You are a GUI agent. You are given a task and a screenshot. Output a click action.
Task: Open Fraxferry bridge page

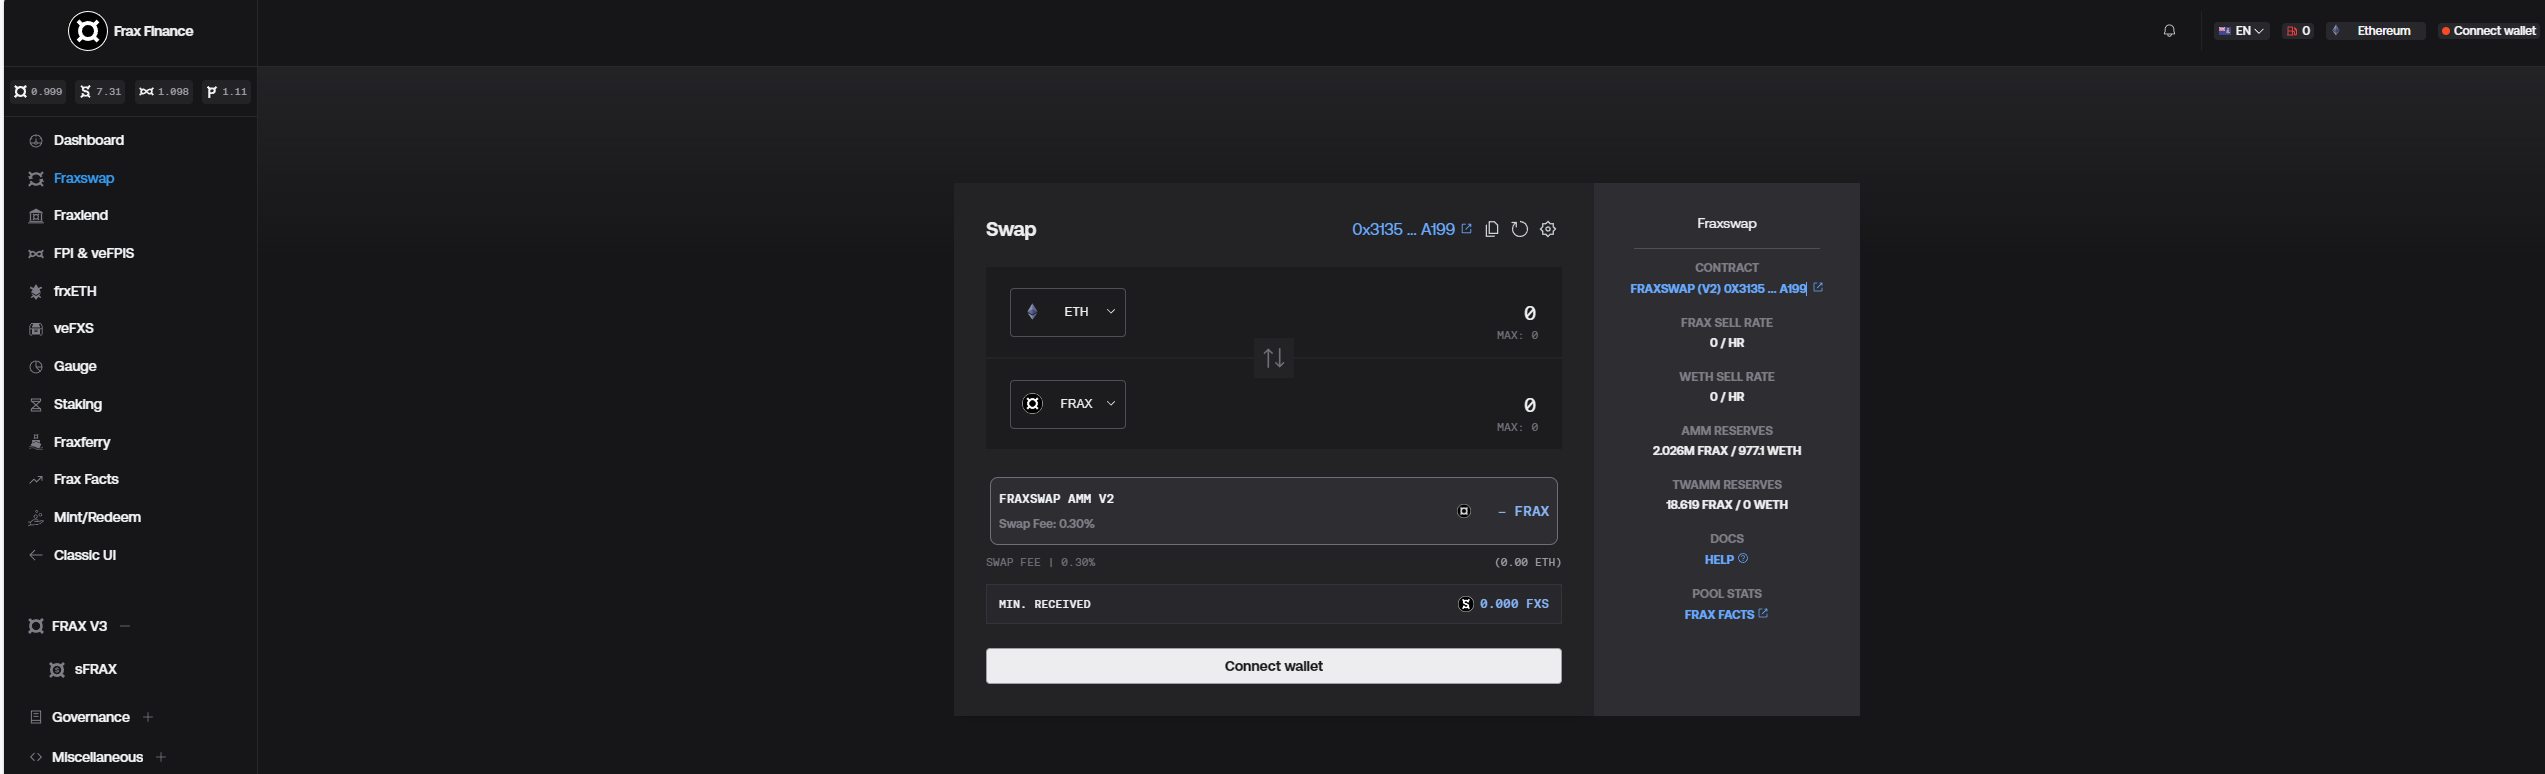click(x=82, y=442)
